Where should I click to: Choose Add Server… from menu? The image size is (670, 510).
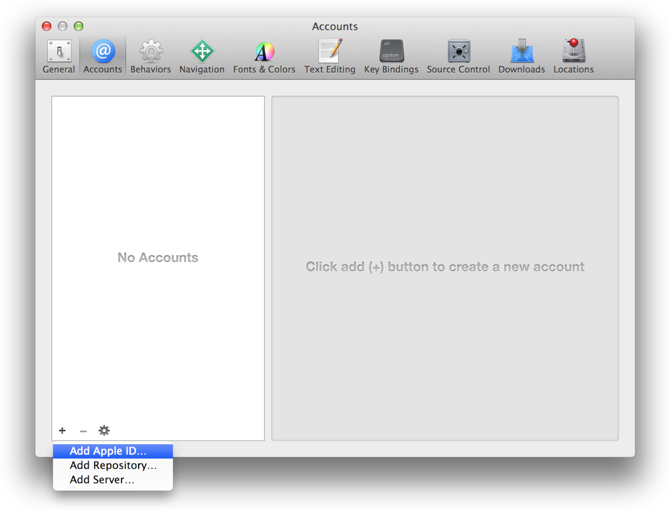coord(113,480)
